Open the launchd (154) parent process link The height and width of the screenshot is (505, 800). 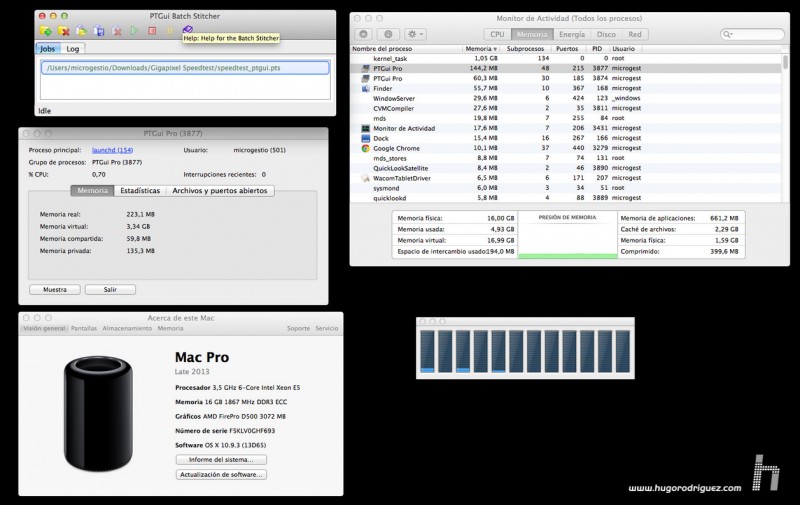tap(111, 150)
